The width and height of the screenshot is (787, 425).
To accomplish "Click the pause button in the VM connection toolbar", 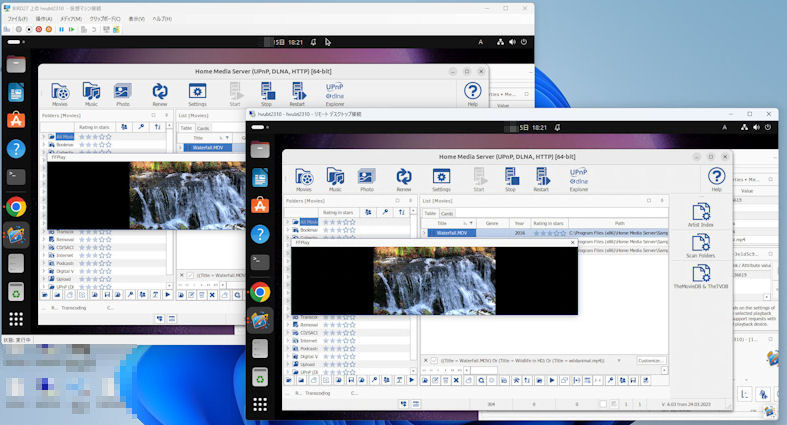I will click(x=61, y=30).
